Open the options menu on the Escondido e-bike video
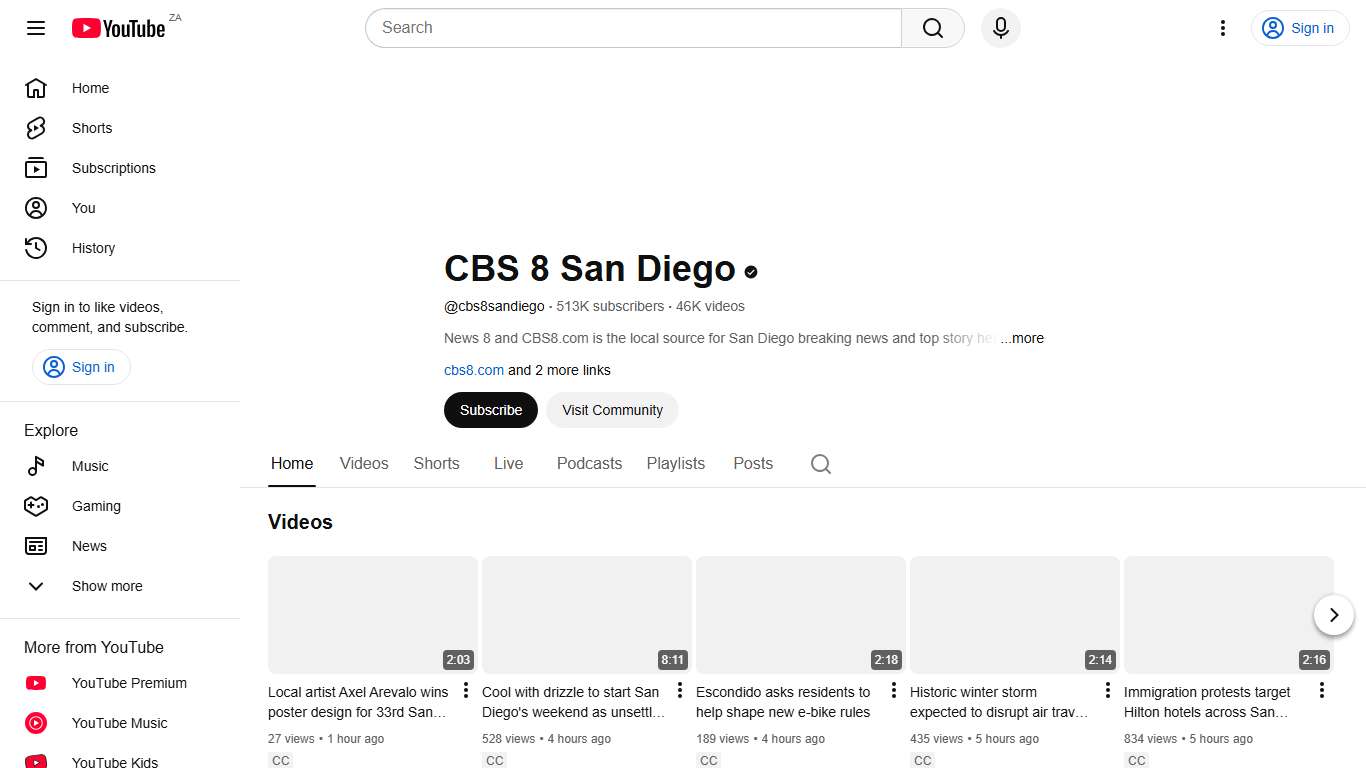The height and width of the screenshot is (768, 1366). (x=893, y=690)
